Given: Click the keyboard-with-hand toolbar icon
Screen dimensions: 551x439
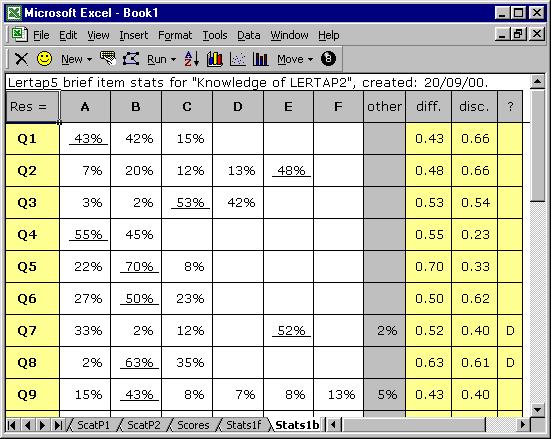Looking at the screenshot, I should point(108,58).
